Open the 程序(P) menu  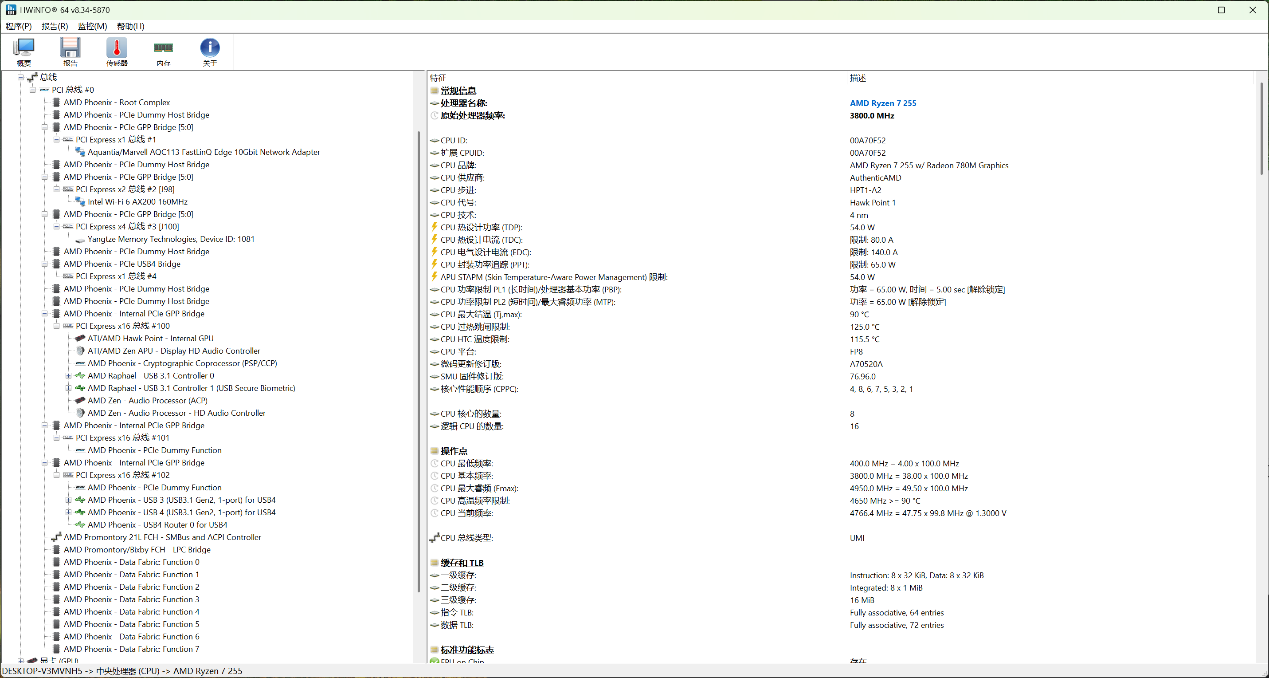18,26
